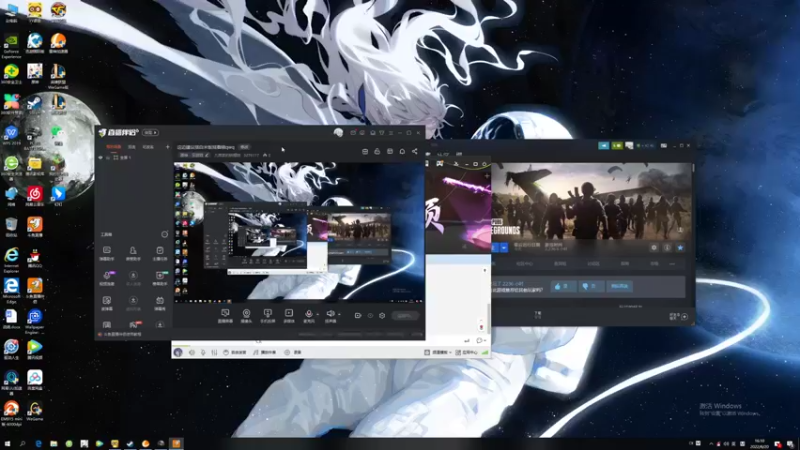Open Microsoft Edge desktop shortcut

pyautogui.click(x=11, y=290)
